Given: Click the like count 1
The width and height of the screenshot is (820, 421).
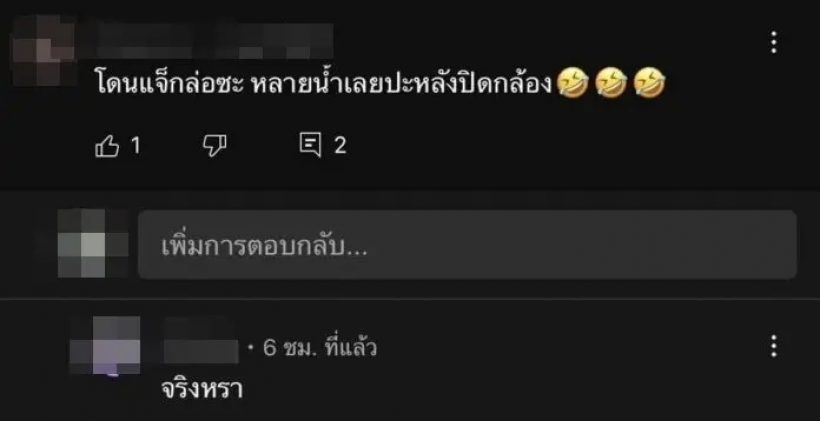Looking at the screenshot, I should (135, 146).
